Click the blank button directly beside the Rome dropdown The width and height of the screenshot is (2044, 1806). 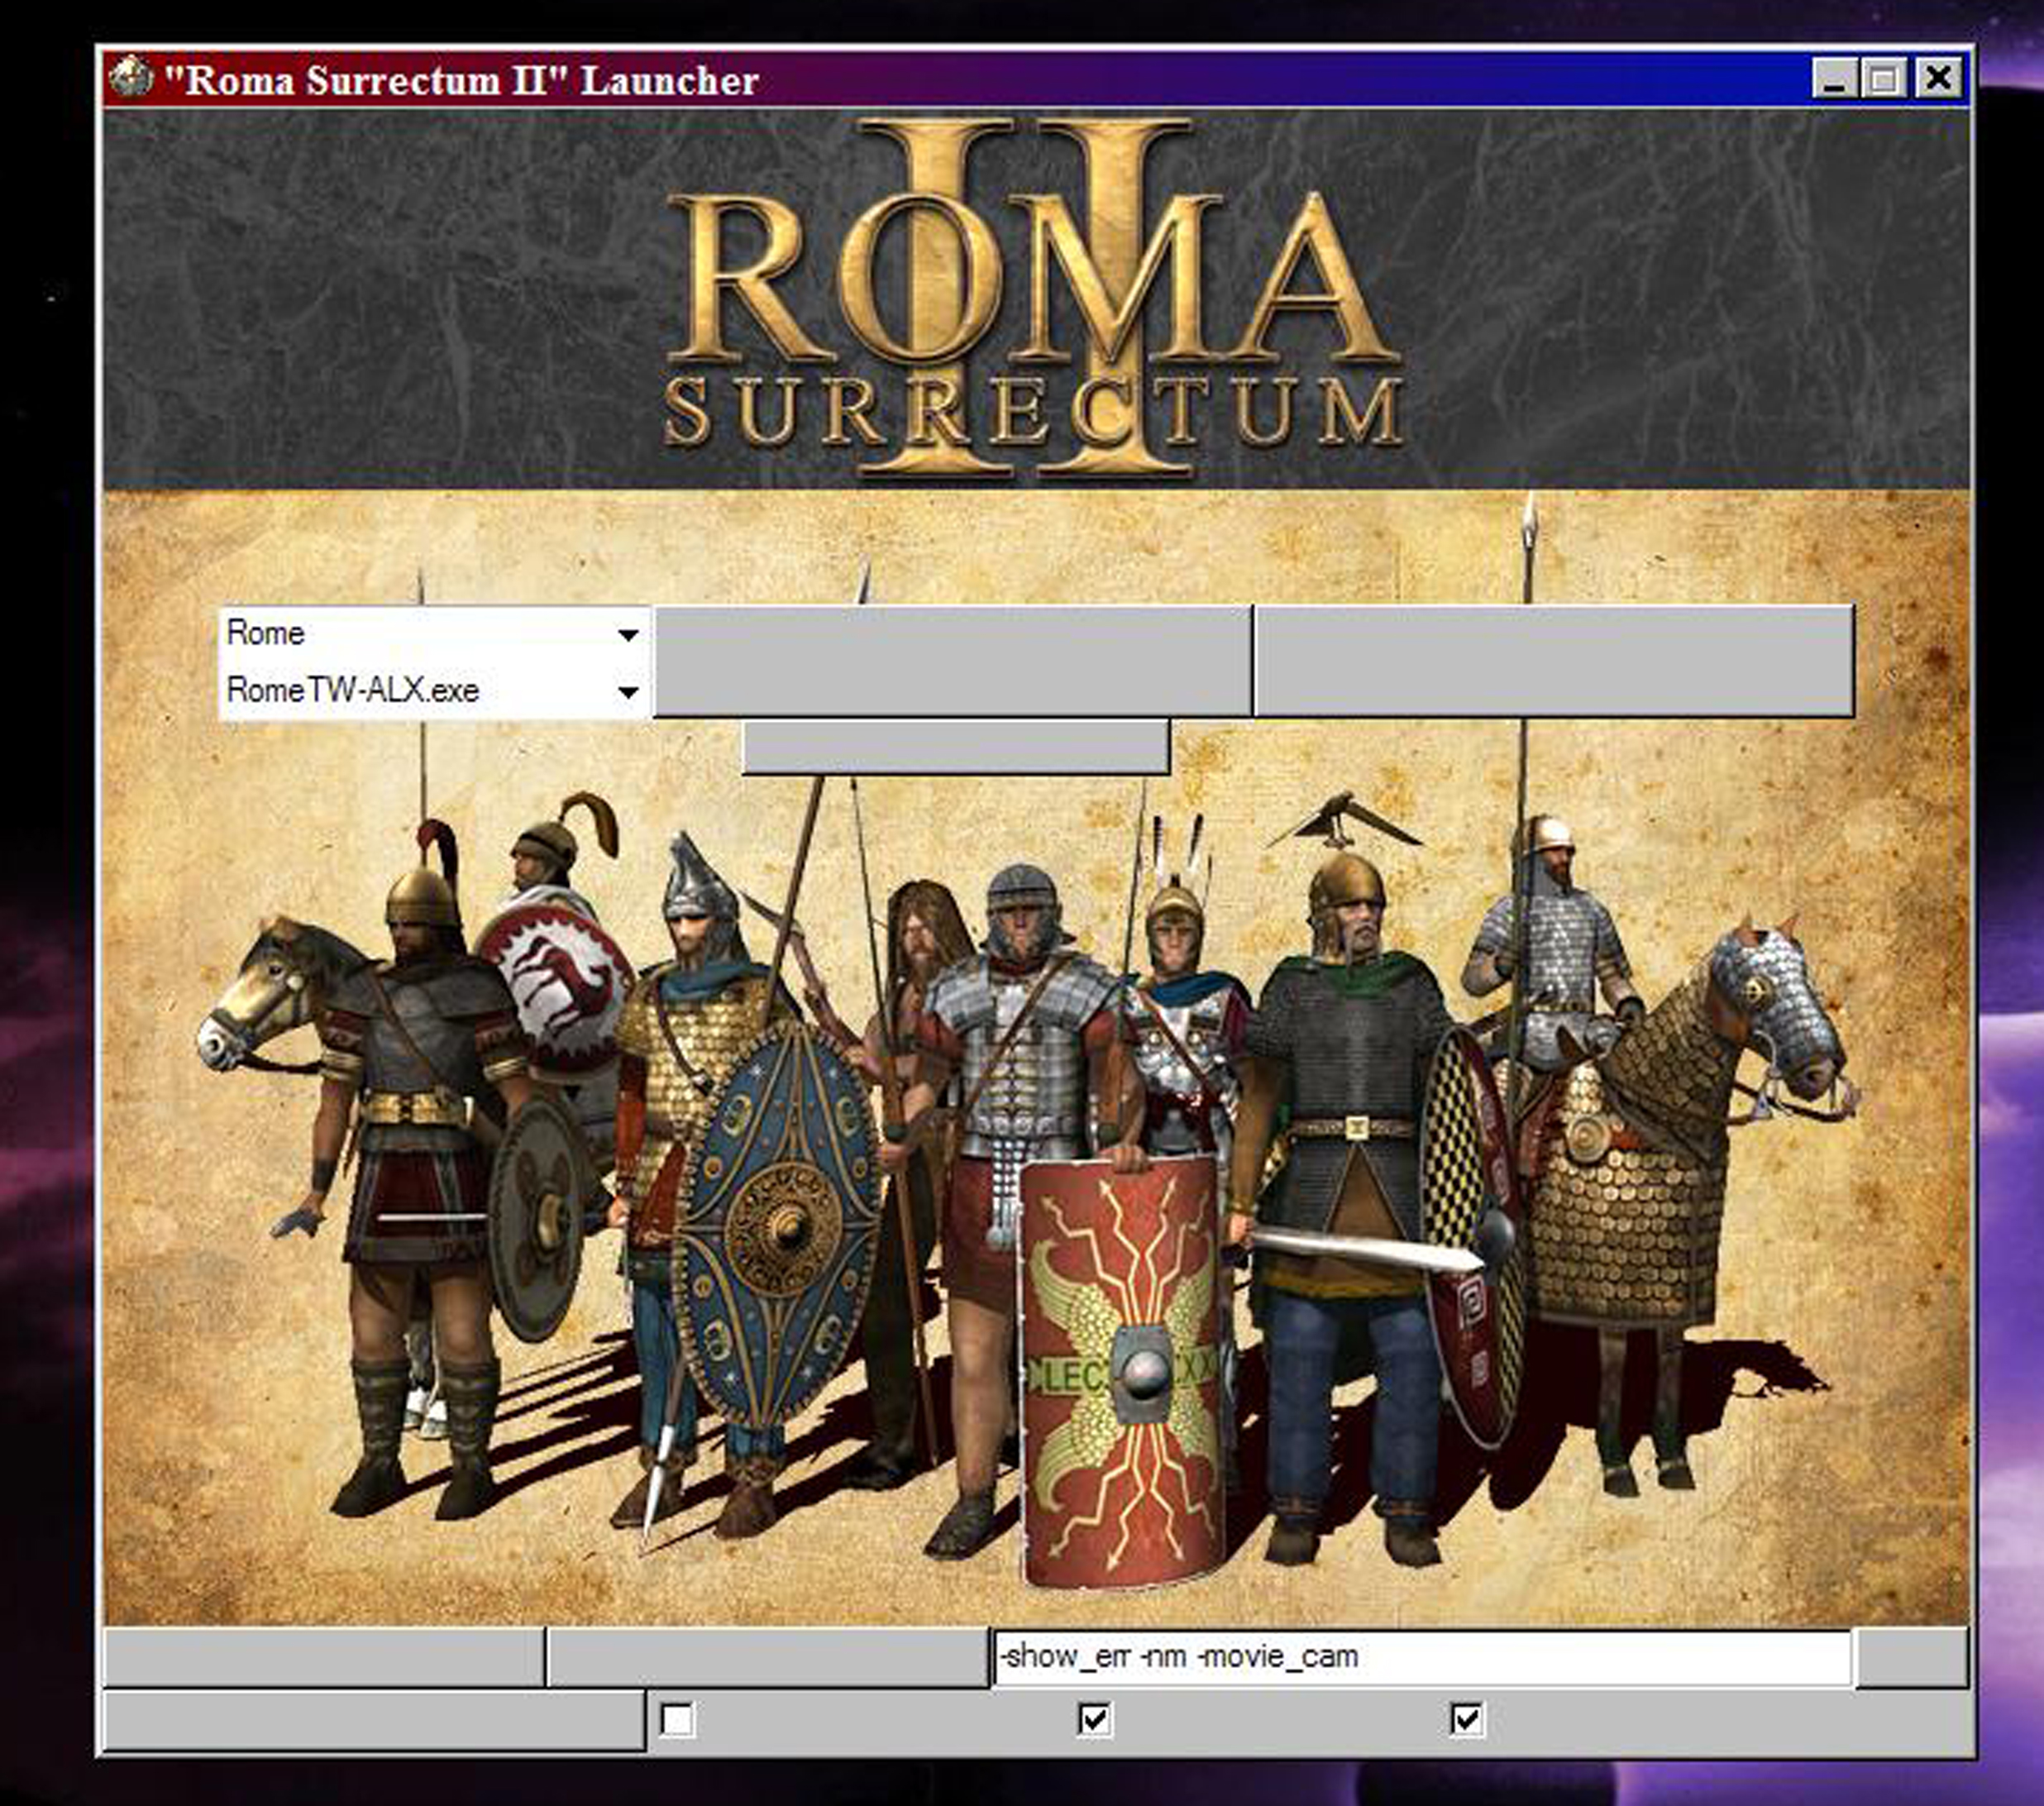coord(952,661)
